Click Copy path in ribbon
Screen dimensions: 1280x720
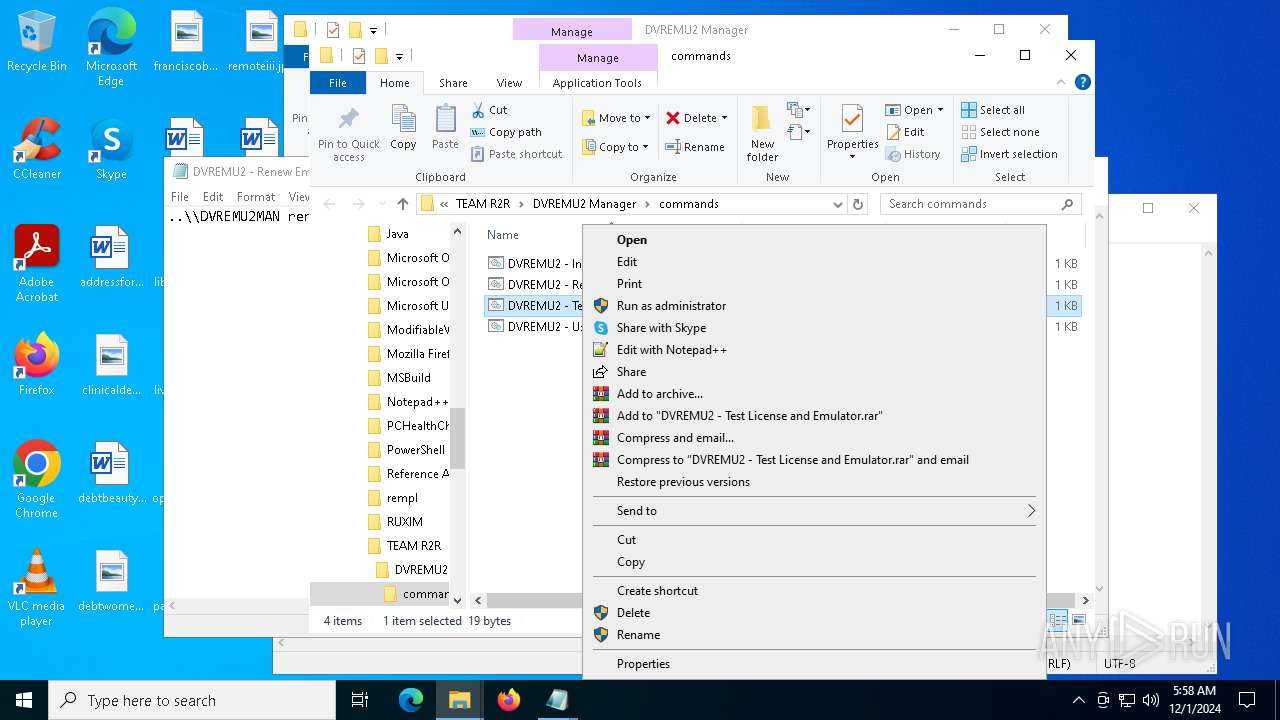click(x=505, y=132)
